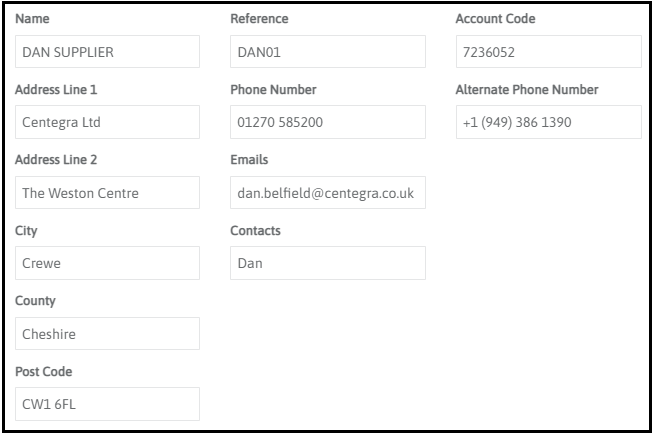Click the "Alternate Phone Number" label
The image size is (654, 434).
coord(527,90)
